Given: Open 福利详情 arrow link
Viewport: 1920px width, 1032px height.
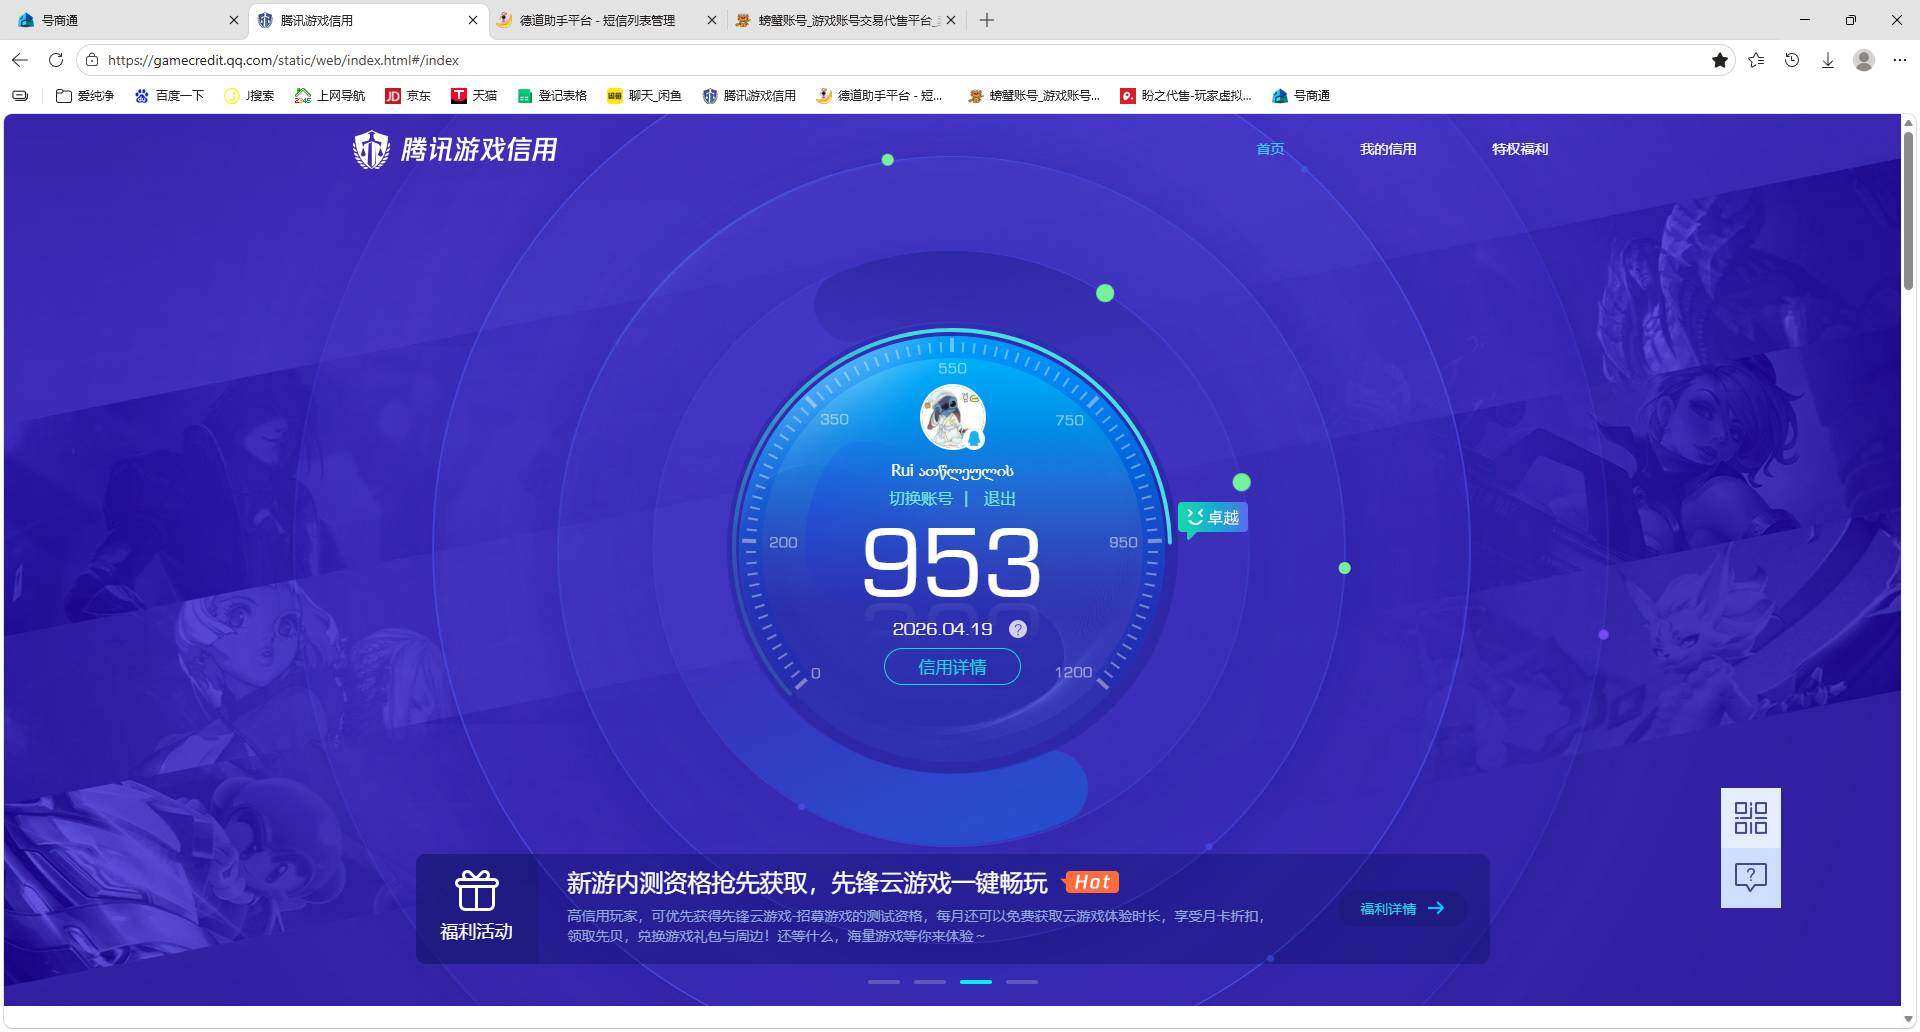Looking at the screenshot, I should pyautogui.click(x=1402, y=908).
